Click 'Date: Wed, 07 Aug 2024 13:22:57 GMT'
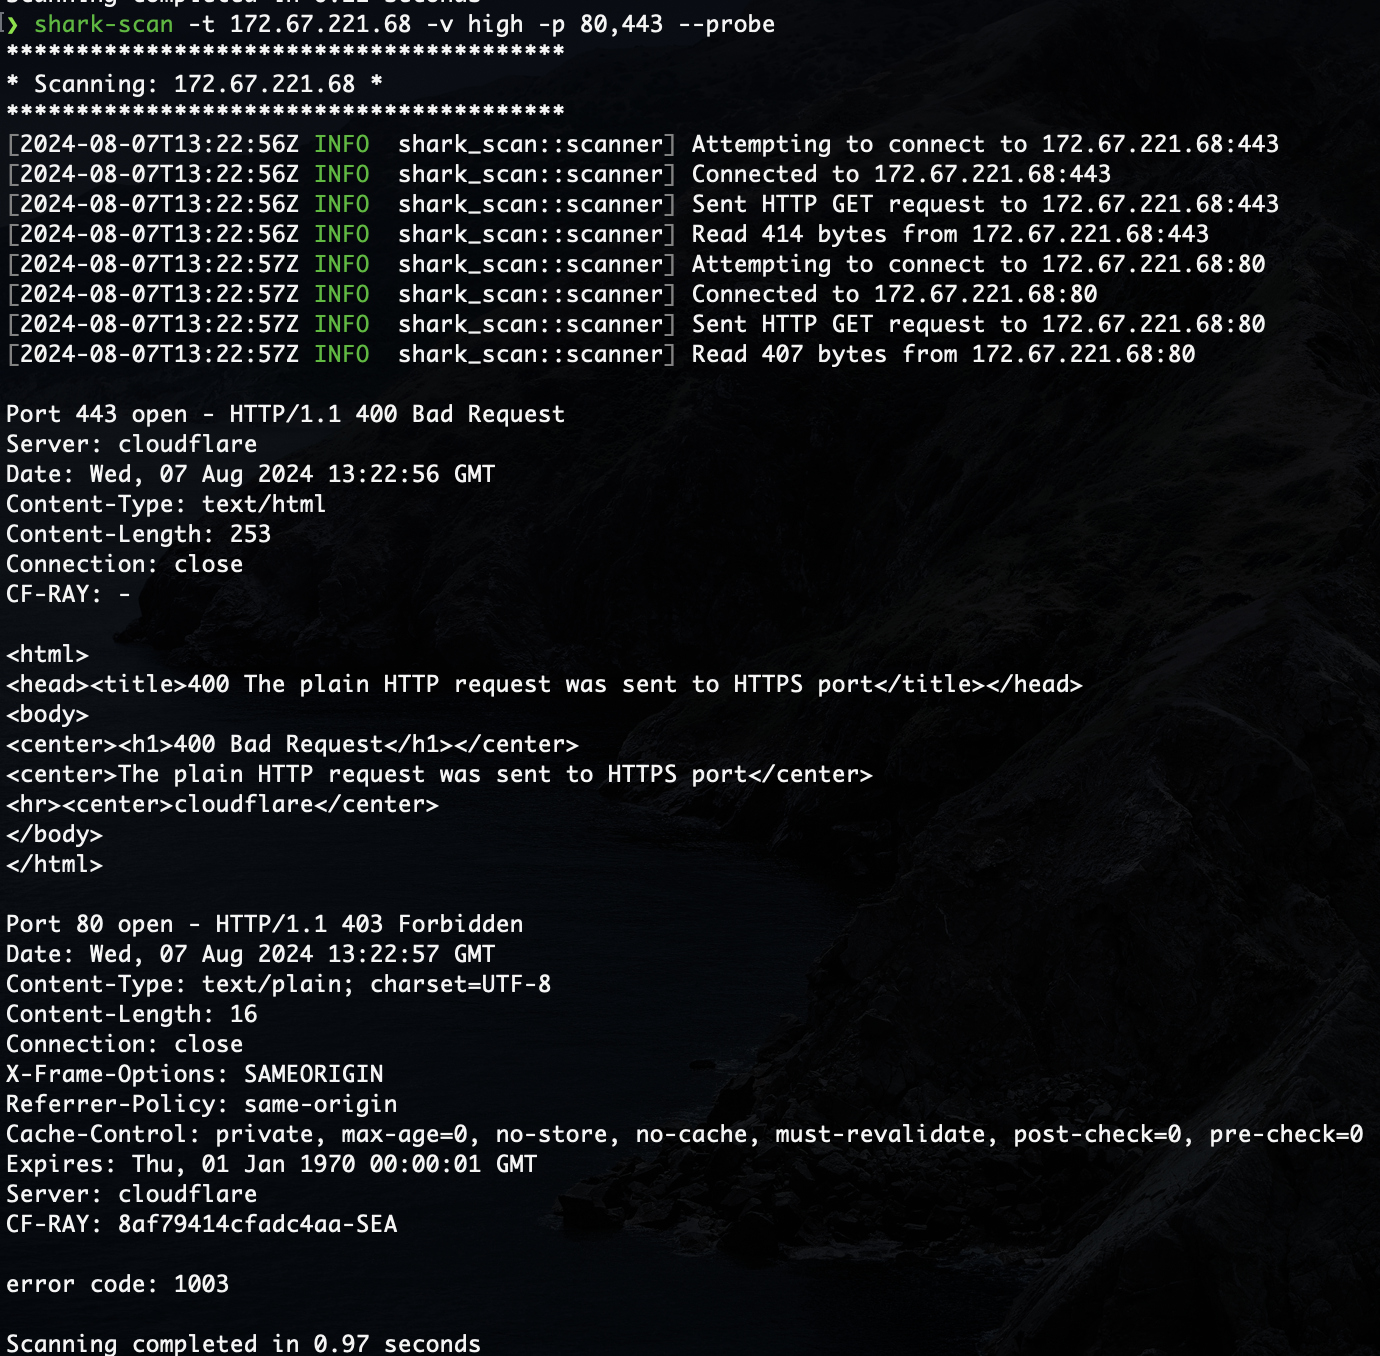This screenshot has width=1380, height=1356. tap(250, 954)
